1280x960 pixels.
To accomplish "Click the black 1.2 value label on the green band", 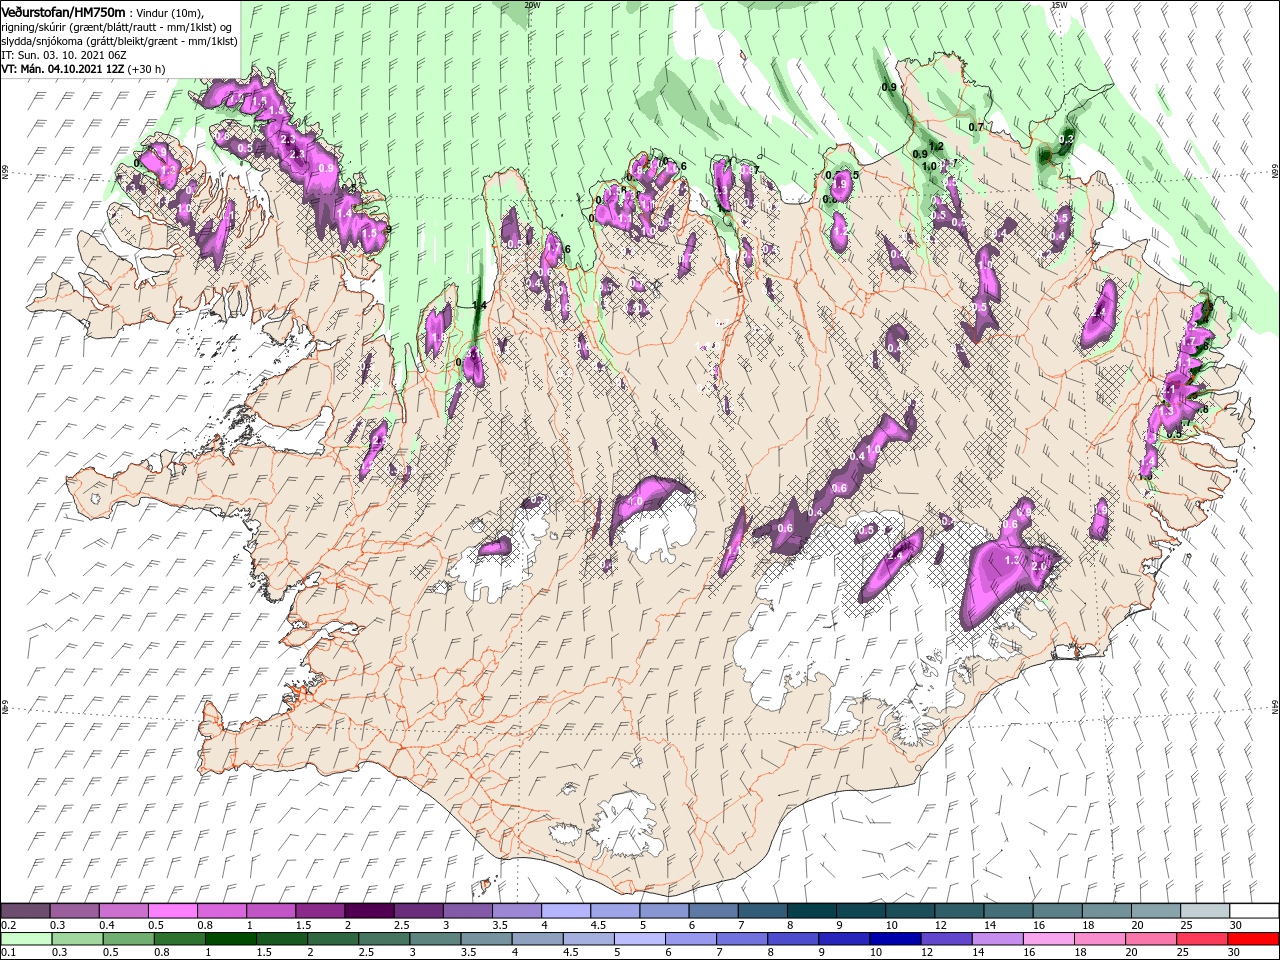I will click(x=937, y=146).
